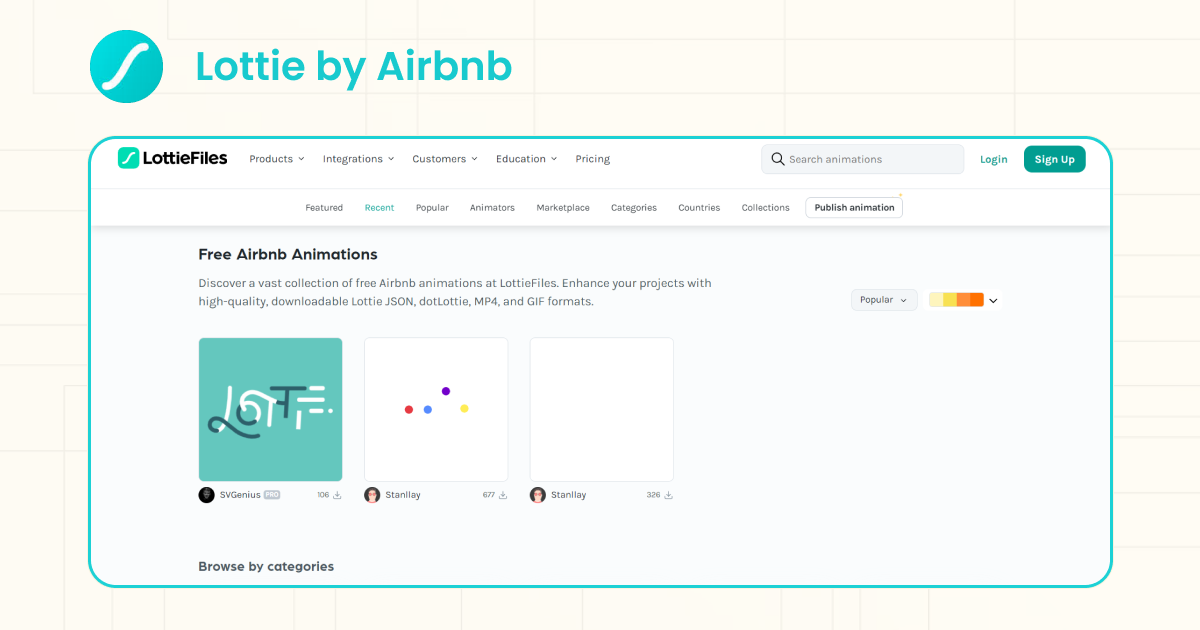This screenshot has width=1200, height=630.
Task: Open SVGenius profile avatar
Action: [207, 495]
